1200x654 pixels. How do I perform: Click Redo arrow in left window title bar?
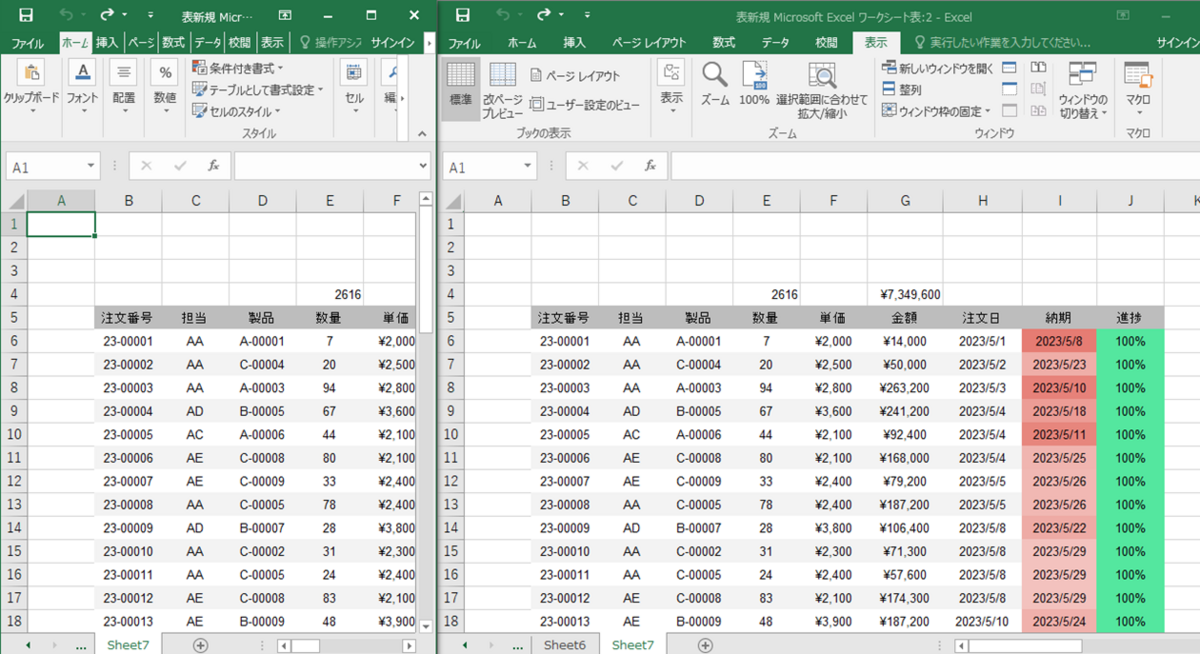click(107, 15)
